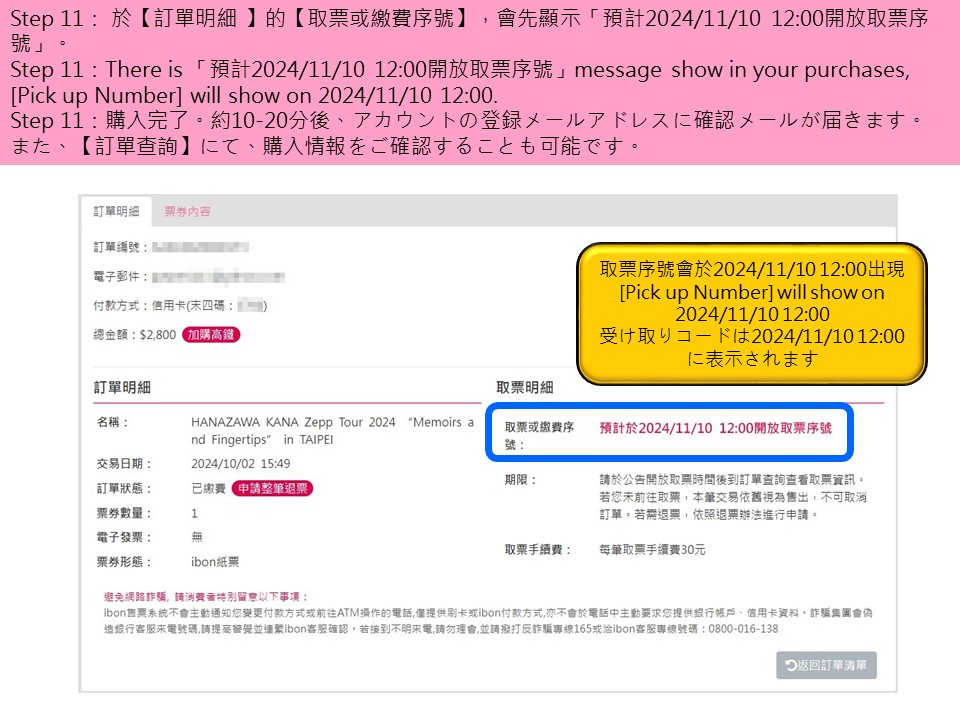Click the $2,800 total amount

coord(157,335)
